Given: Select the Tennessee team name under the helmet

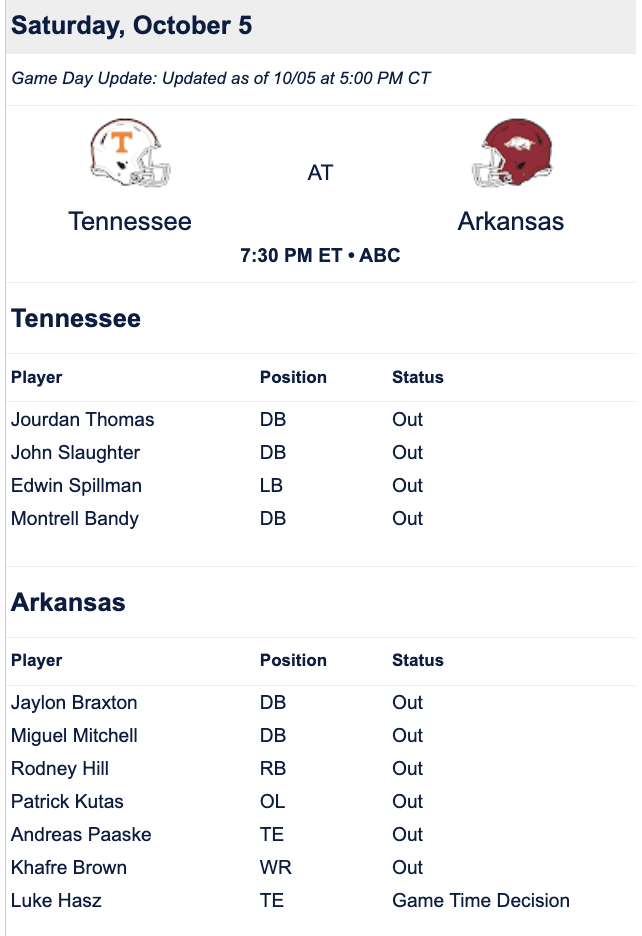Looking at the screenshot, I should (x=130, y=221).
